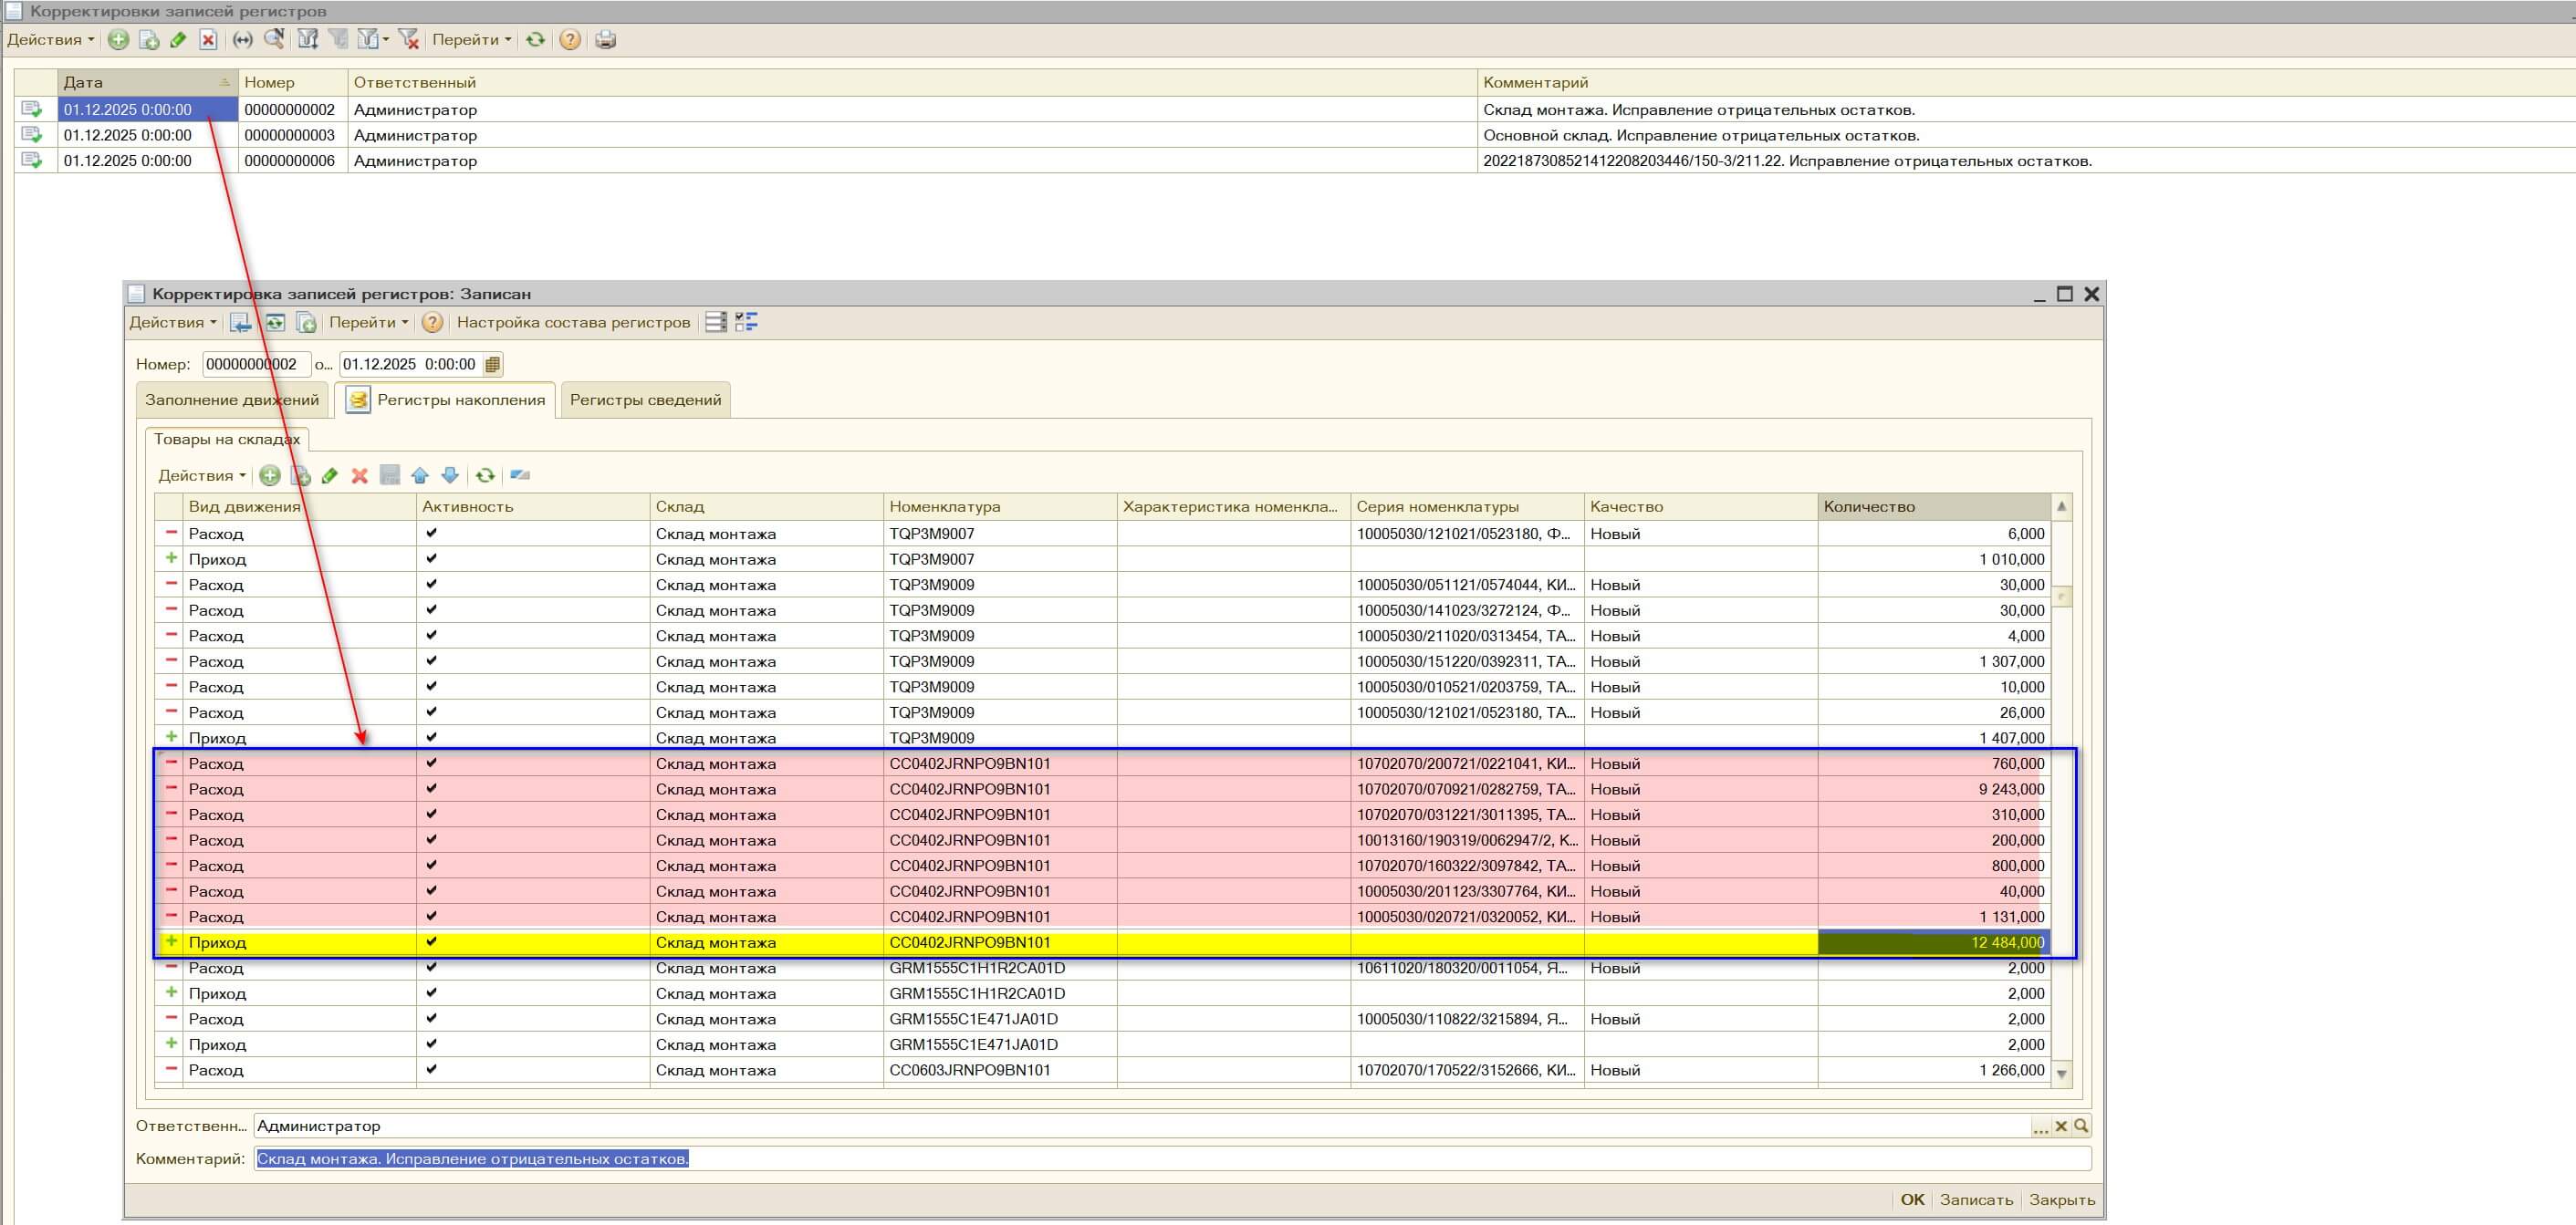This screenshot has width=2576, height=1225.
Task: Toggle activity checkmark of CC0603JRNPO9BN101 row
Action: [431, 1069]
